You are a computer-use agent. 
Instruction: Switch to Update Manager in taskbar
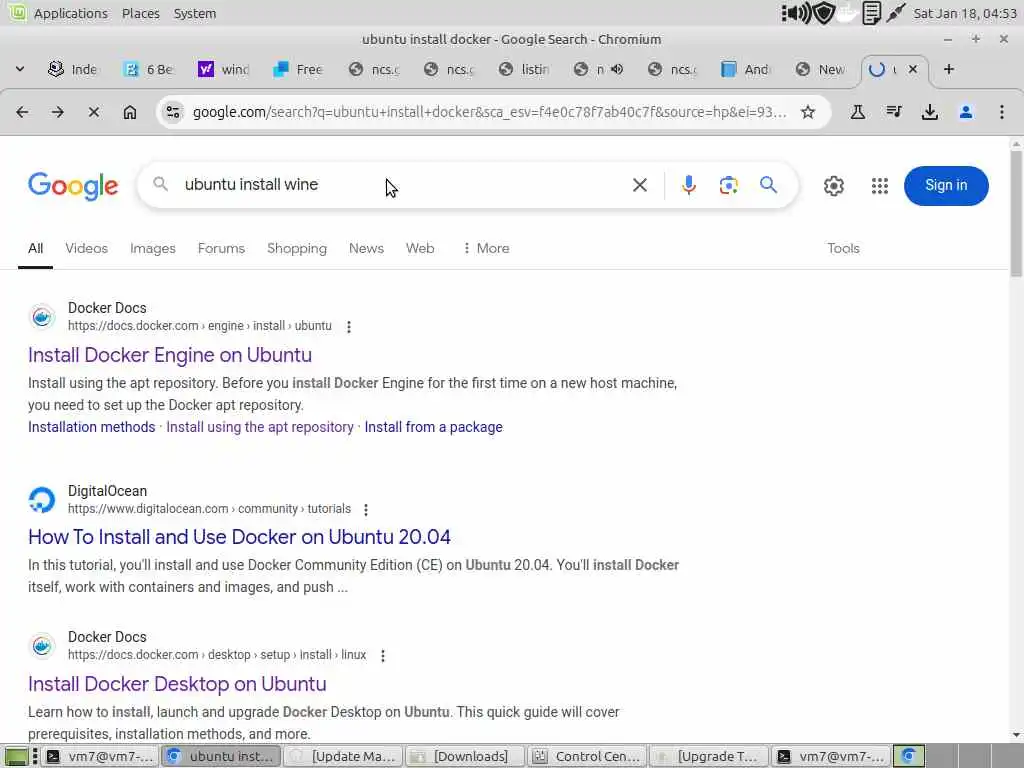(344, 756)
